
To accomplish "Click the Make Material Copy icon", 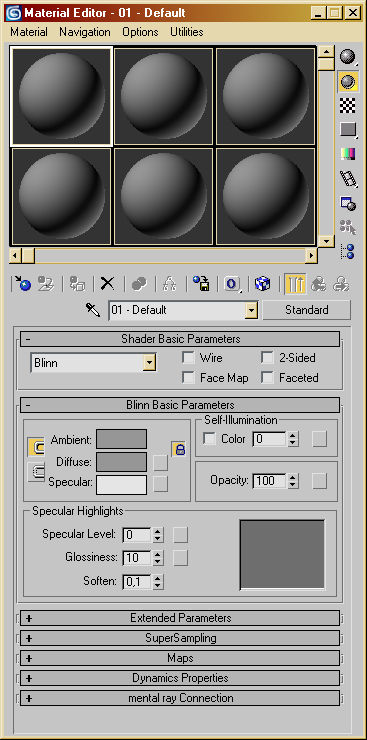I will [139, 284].
